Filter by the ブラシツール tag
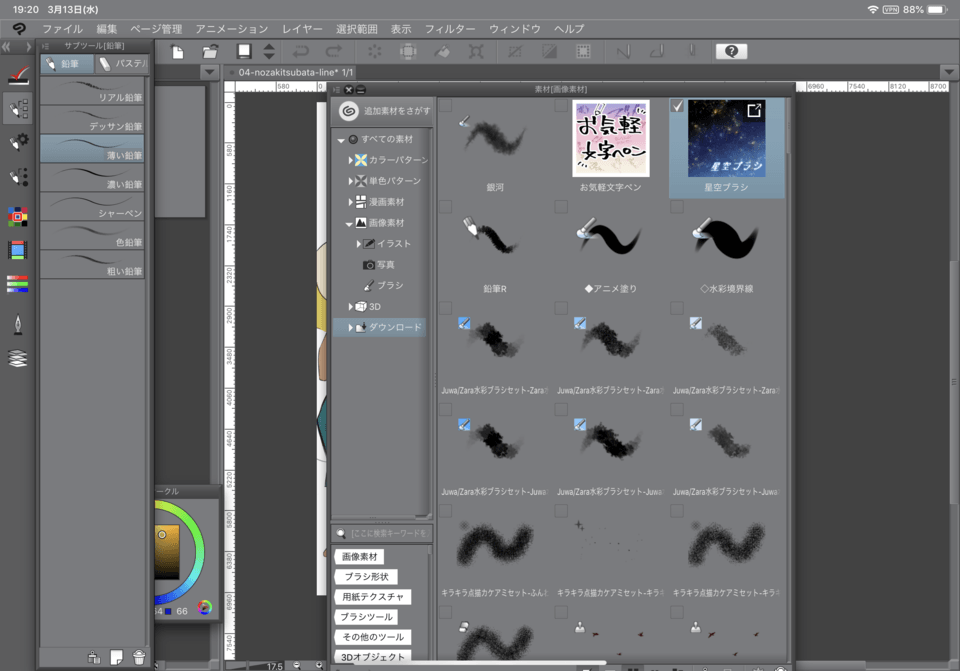 tap(366, 617)
